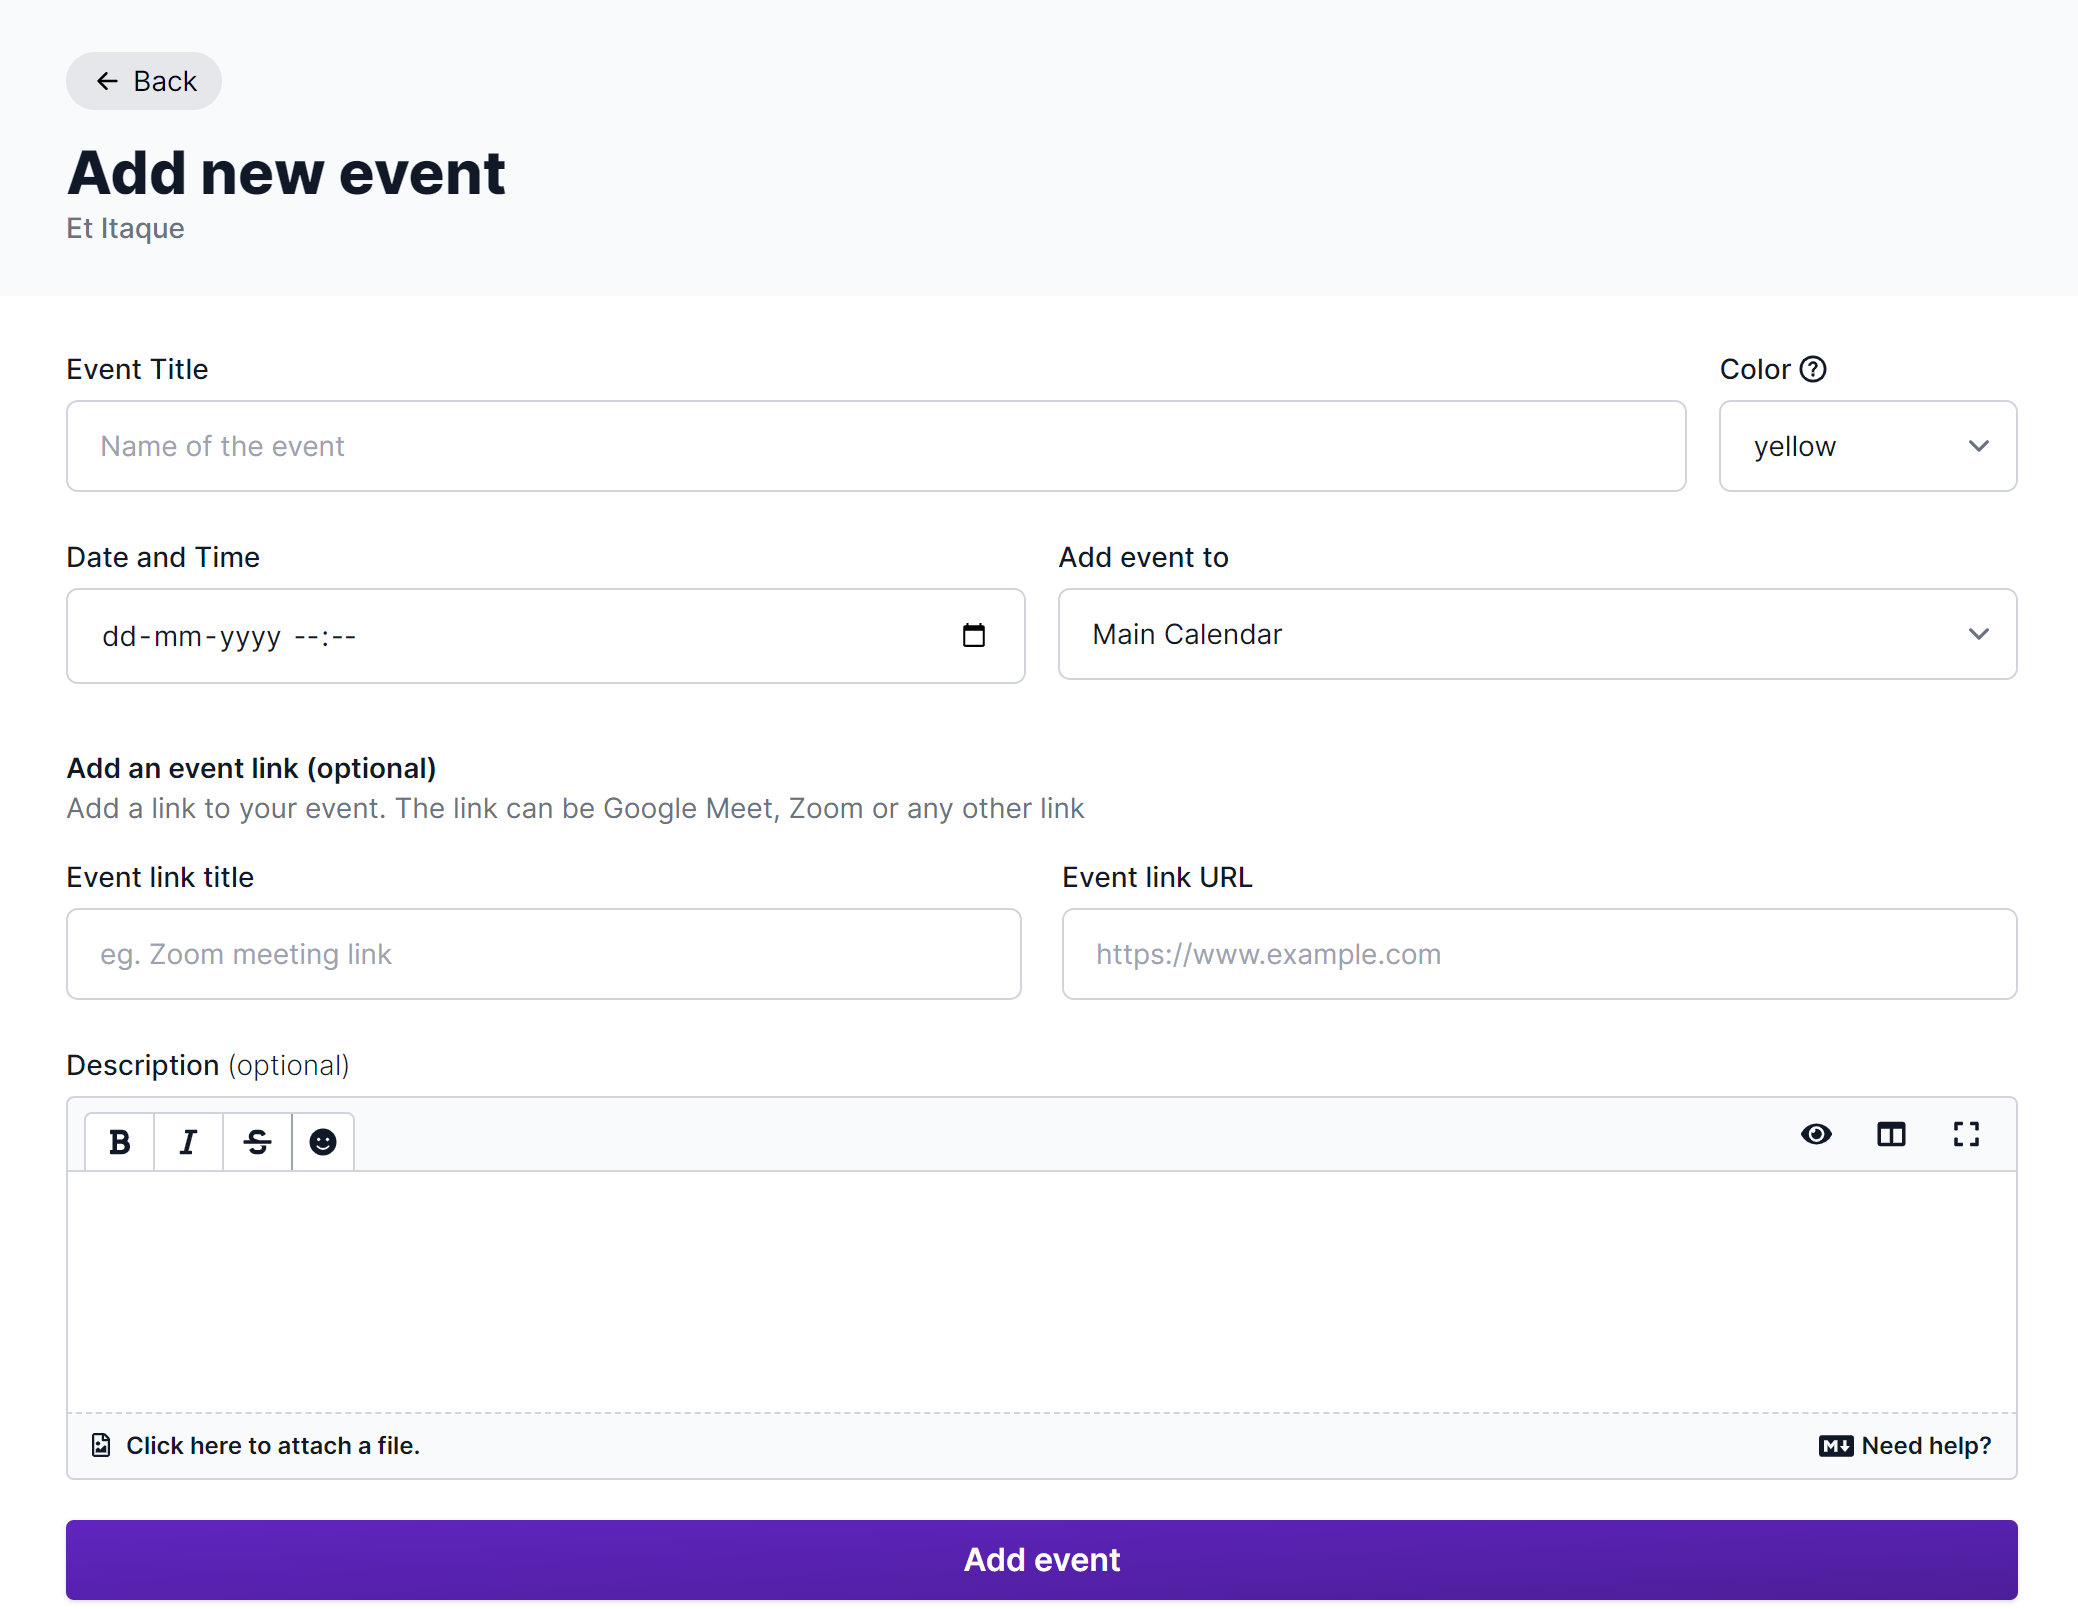Screen dimensions: 2078x1610
Task: Open the Click here to attach a file link
Action: coord(272,1445)
